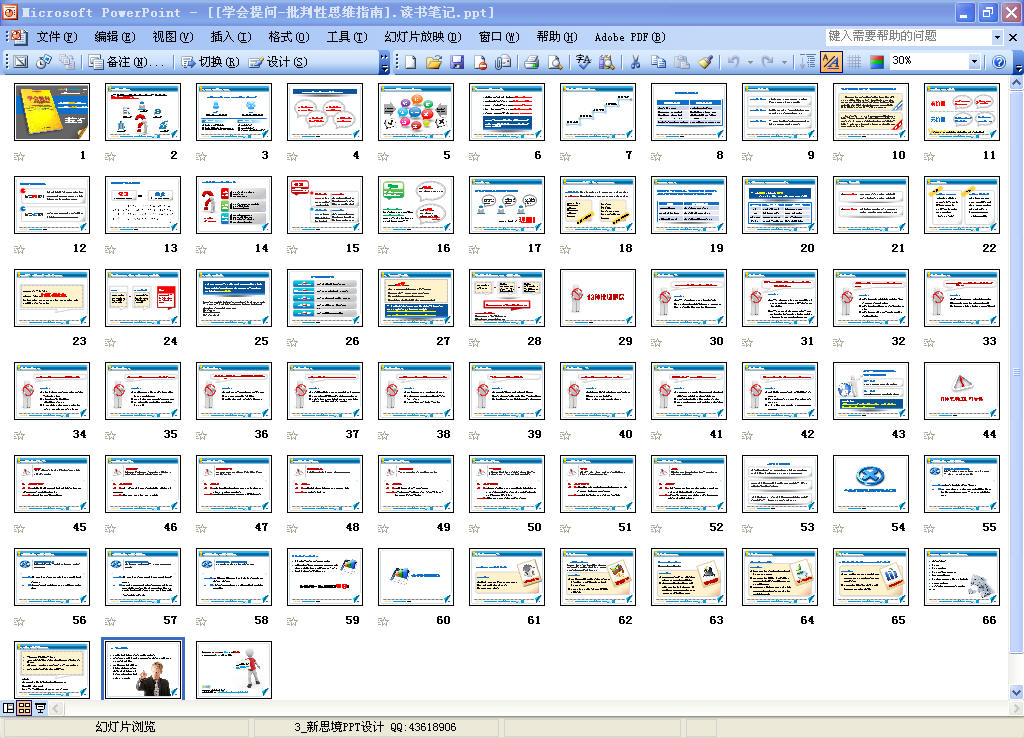
Task: Click the Cut scissors icon
Action: click(635, 61)
